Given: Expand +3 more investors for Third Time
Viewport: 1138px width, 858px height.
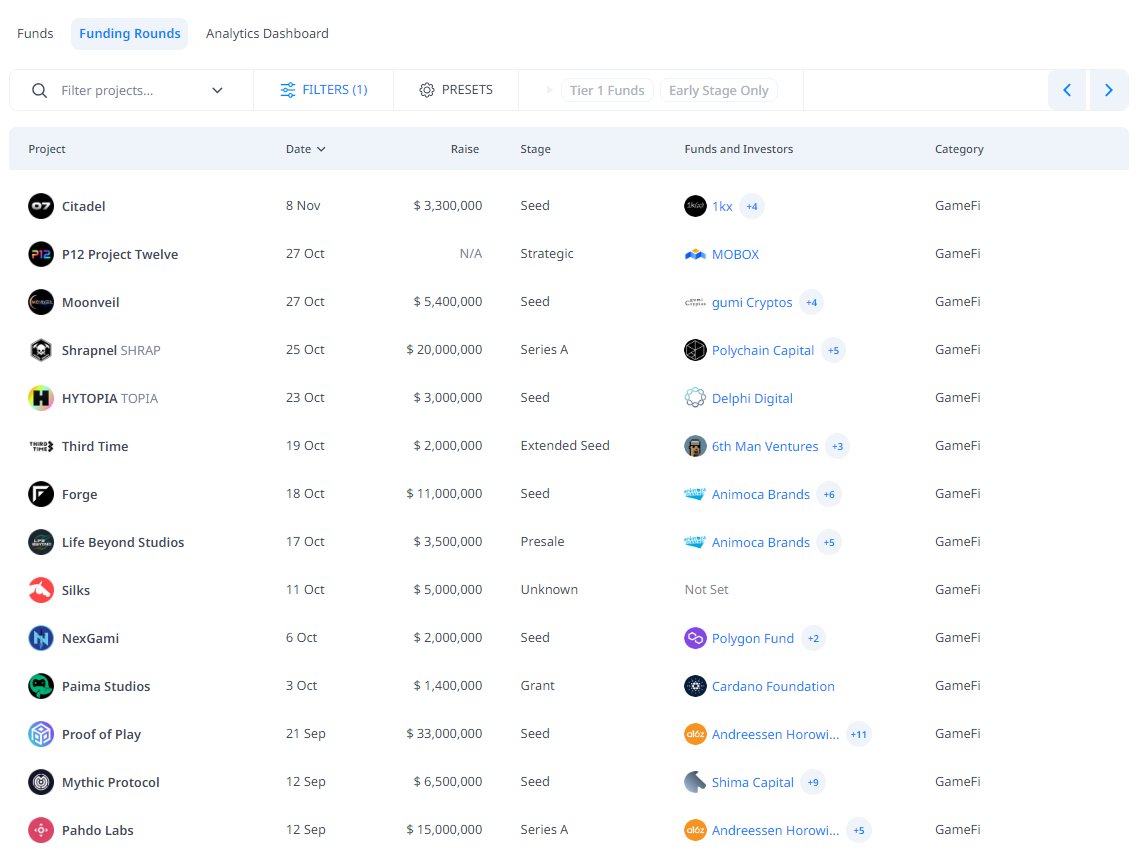Looking at the screenshot, I should (x=838, y=446).
